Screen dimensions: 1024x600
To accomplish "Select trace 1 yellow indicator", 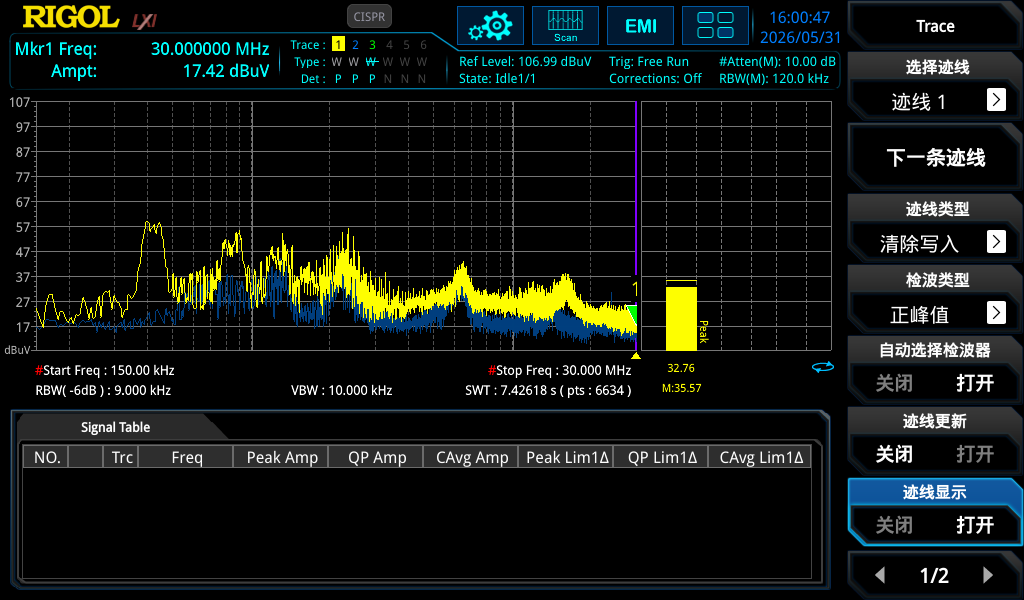I will tap(338, 44).
